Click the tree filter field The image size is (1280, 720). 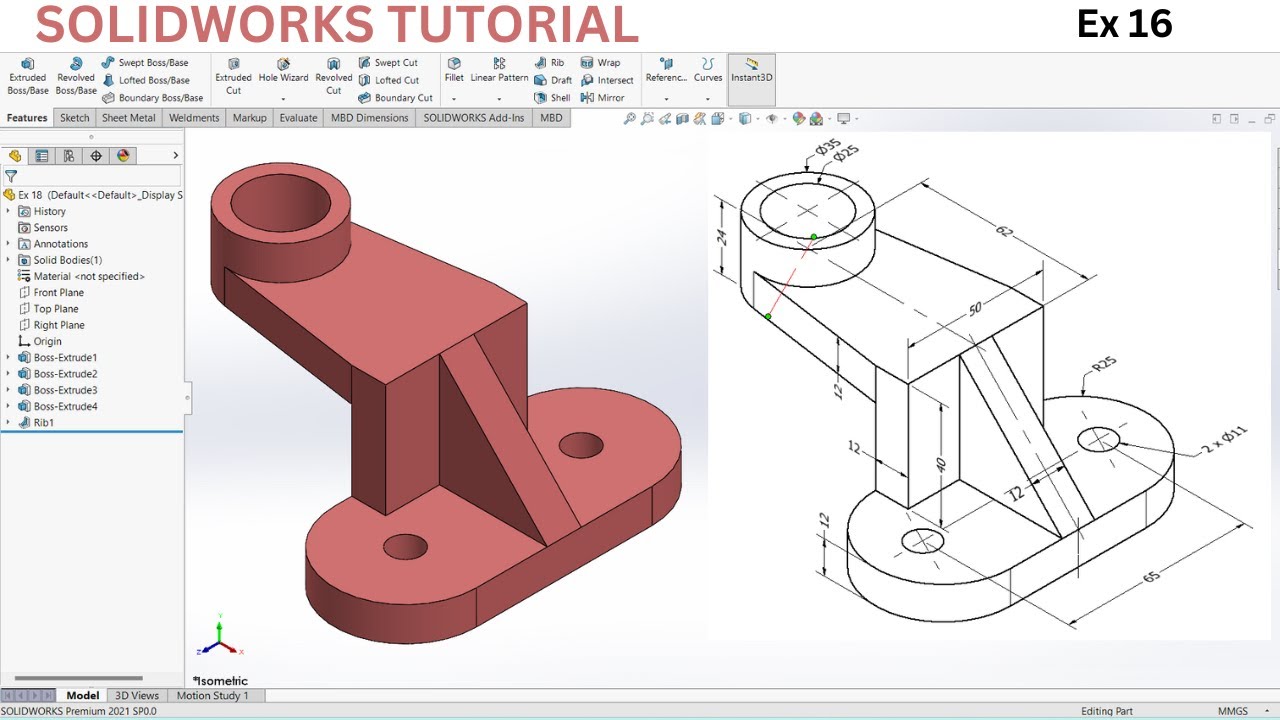click(92, 176)
